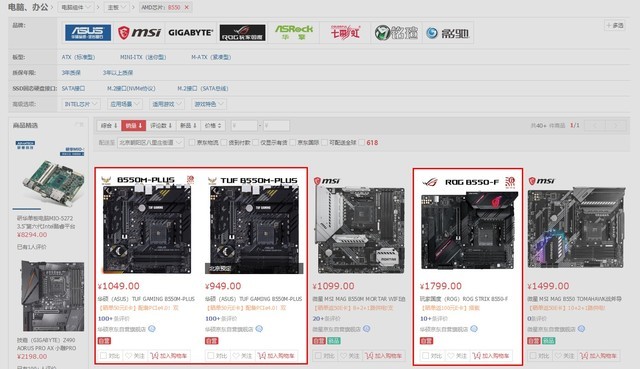The height and width of the screenshot is (369, 640).
Task: Enable the 618 promotion checkbox
Action: click(362, 142)
